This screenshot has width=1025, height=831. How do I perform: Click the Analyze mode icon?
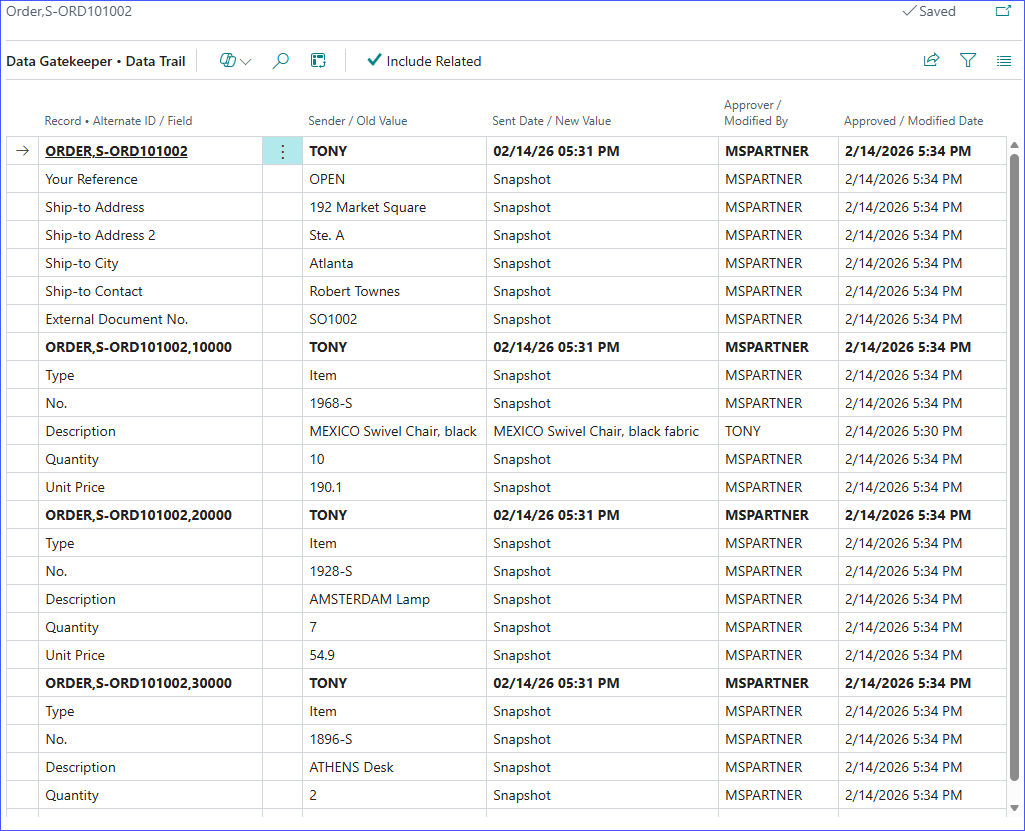click(x=318, y=61)
